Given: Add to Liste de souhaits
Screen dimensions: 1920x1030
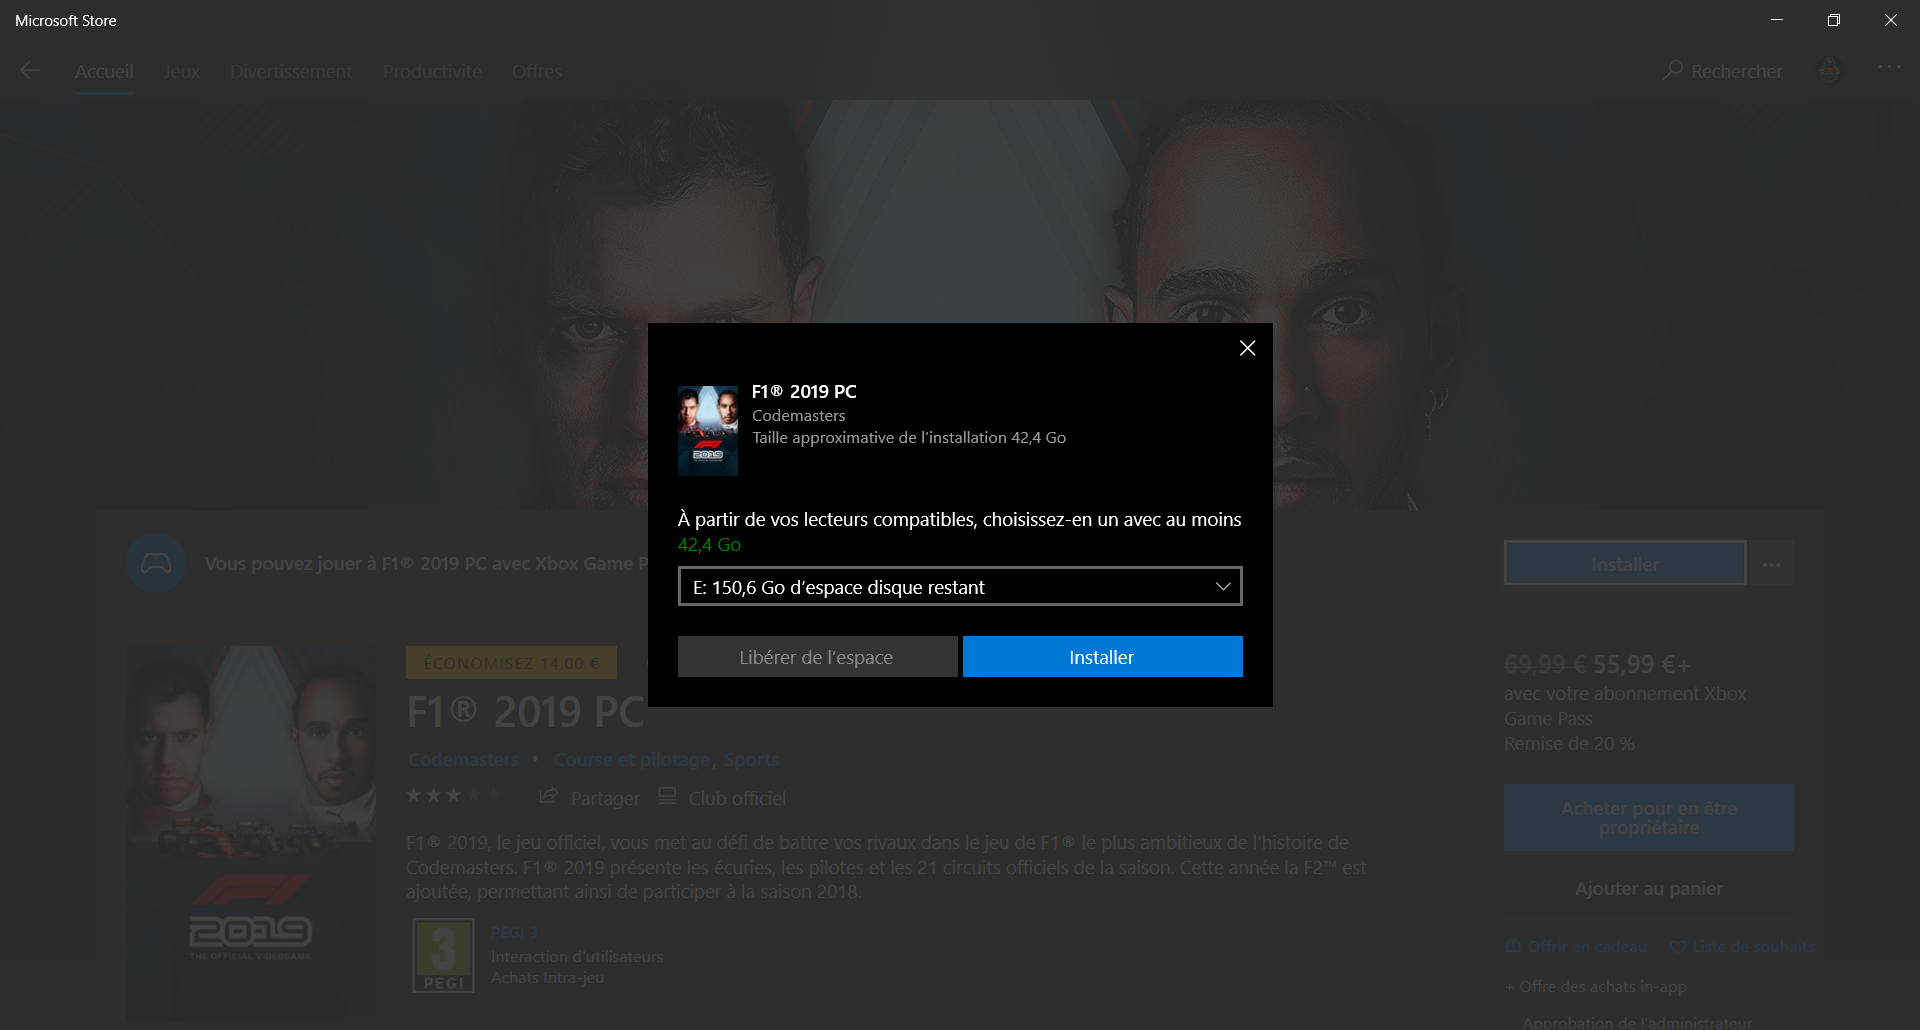Looking at the screenshot, I should tap(1742, 946).
